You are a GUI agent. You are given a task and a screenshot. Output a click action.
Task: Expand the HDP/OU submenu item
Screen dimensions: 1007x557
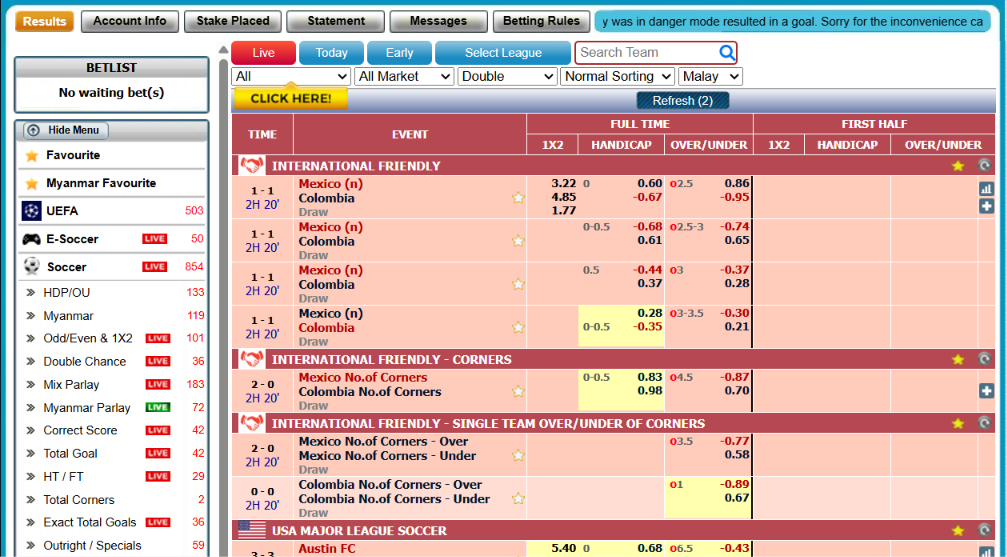(x=66, y=292)
